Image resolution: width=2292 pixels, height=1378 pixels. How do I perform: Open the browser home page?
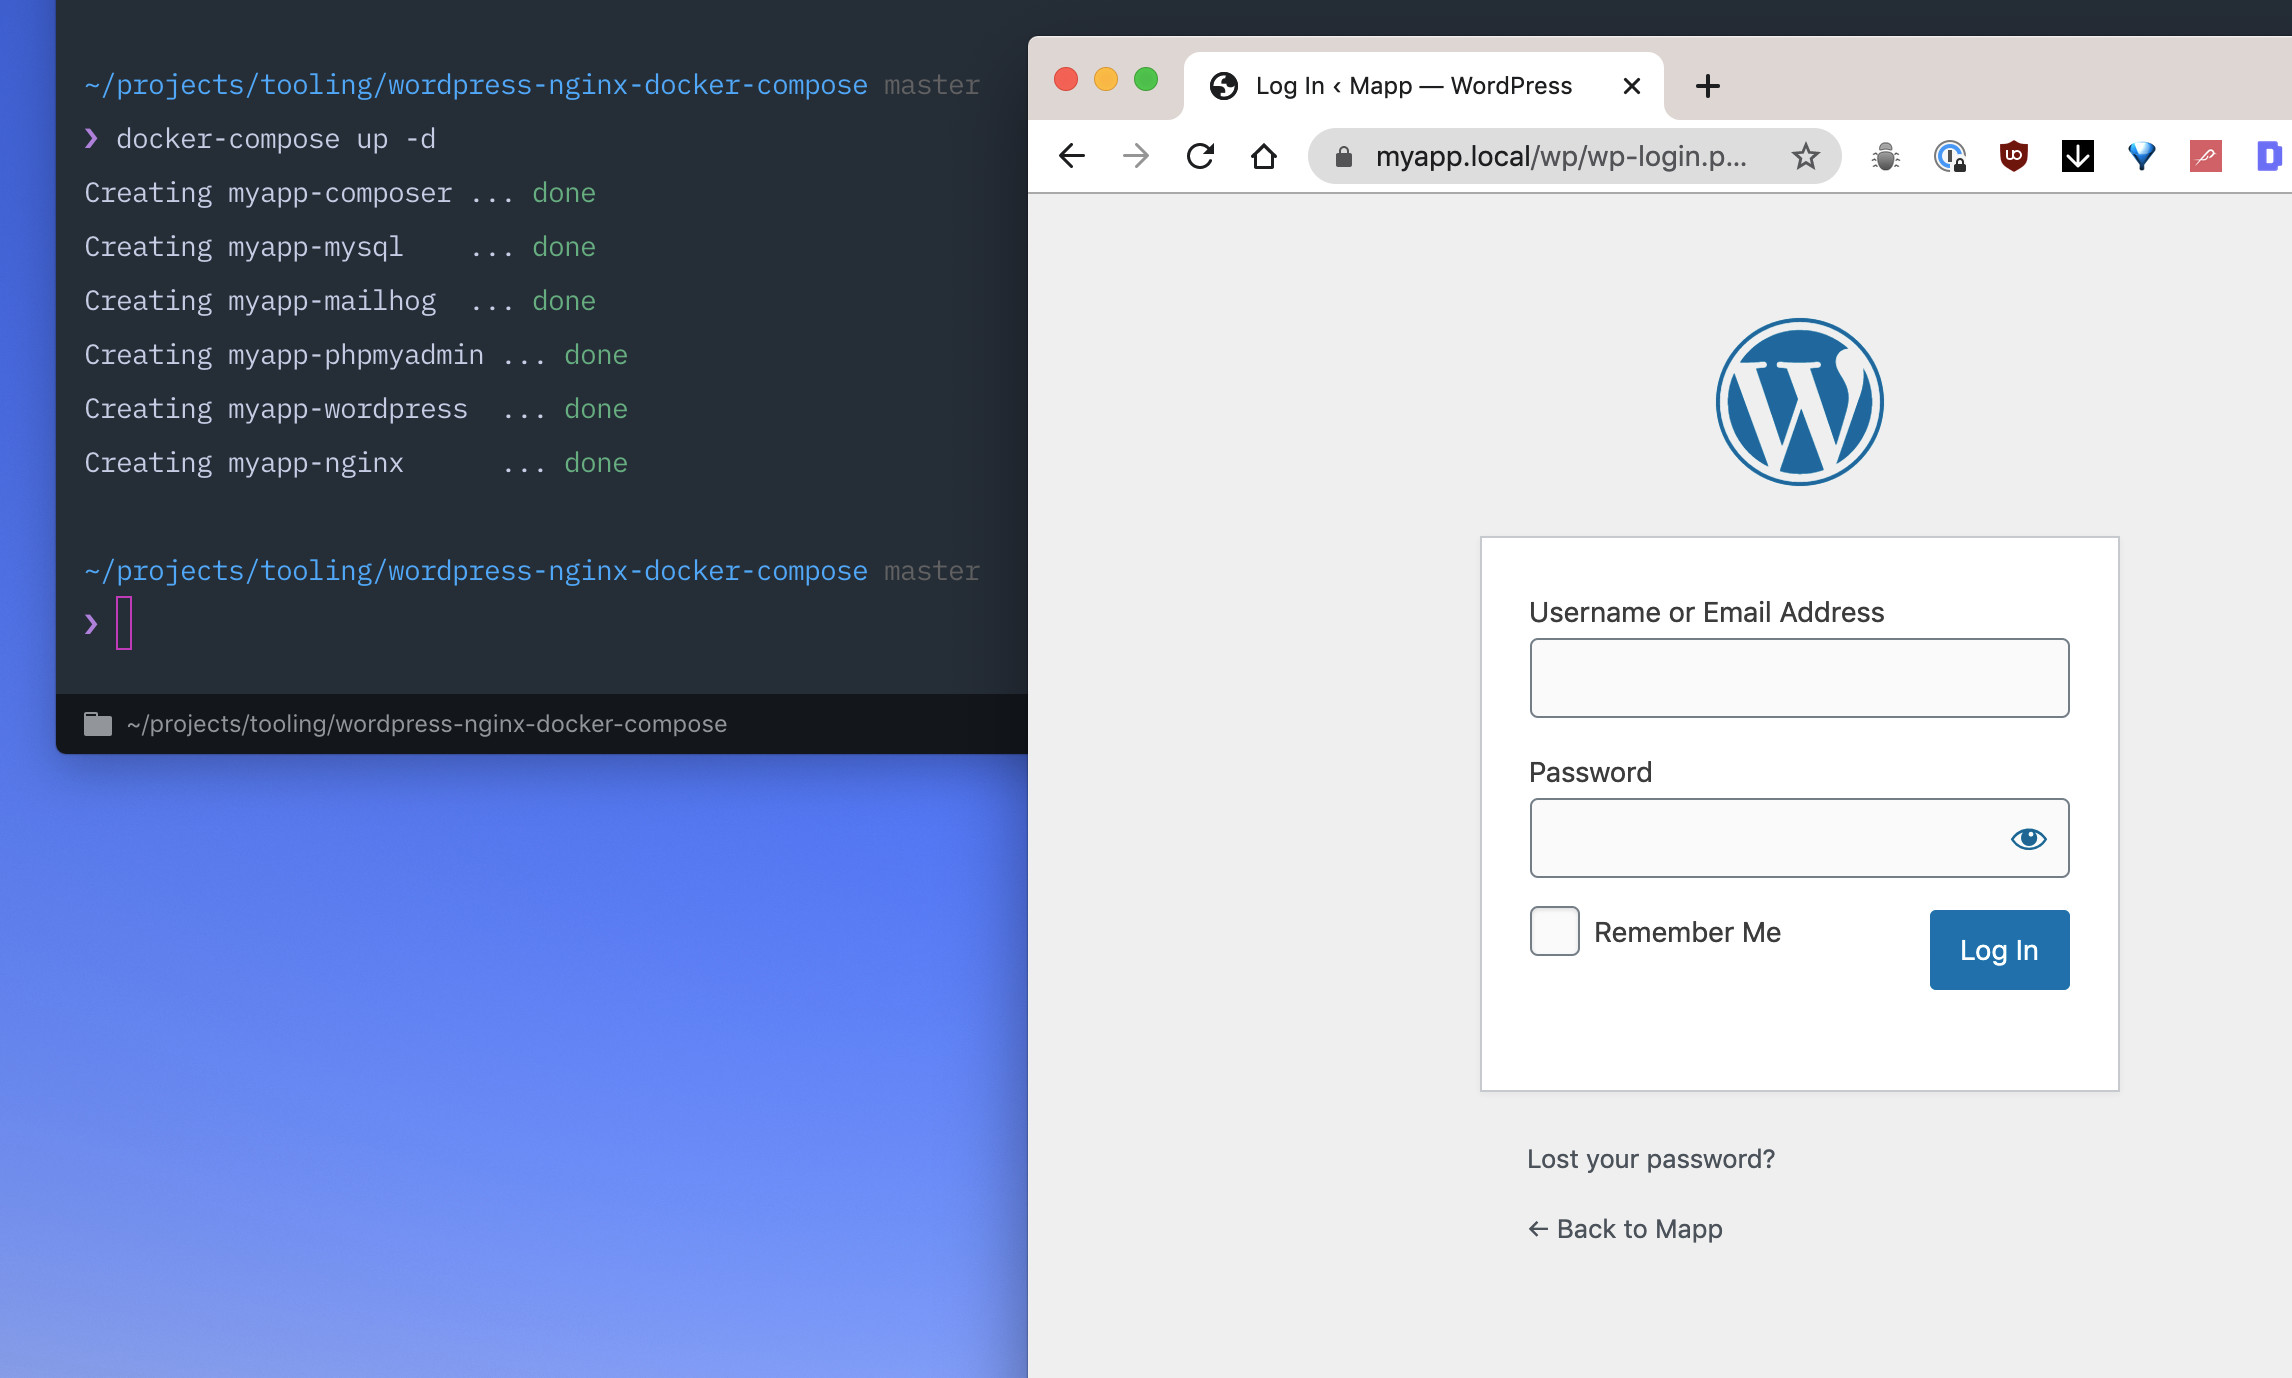coord(1264,156)
